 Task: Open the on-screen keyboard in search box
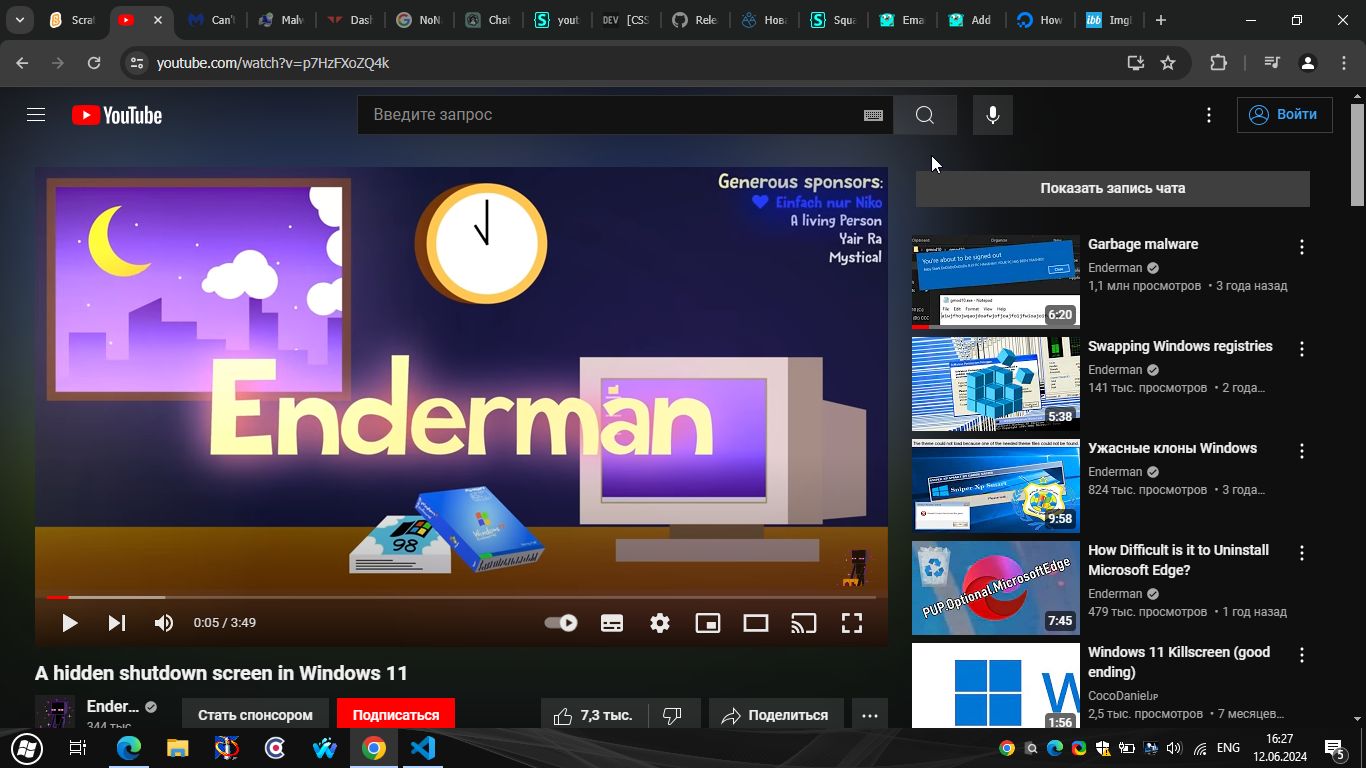[x=873, y=115]
